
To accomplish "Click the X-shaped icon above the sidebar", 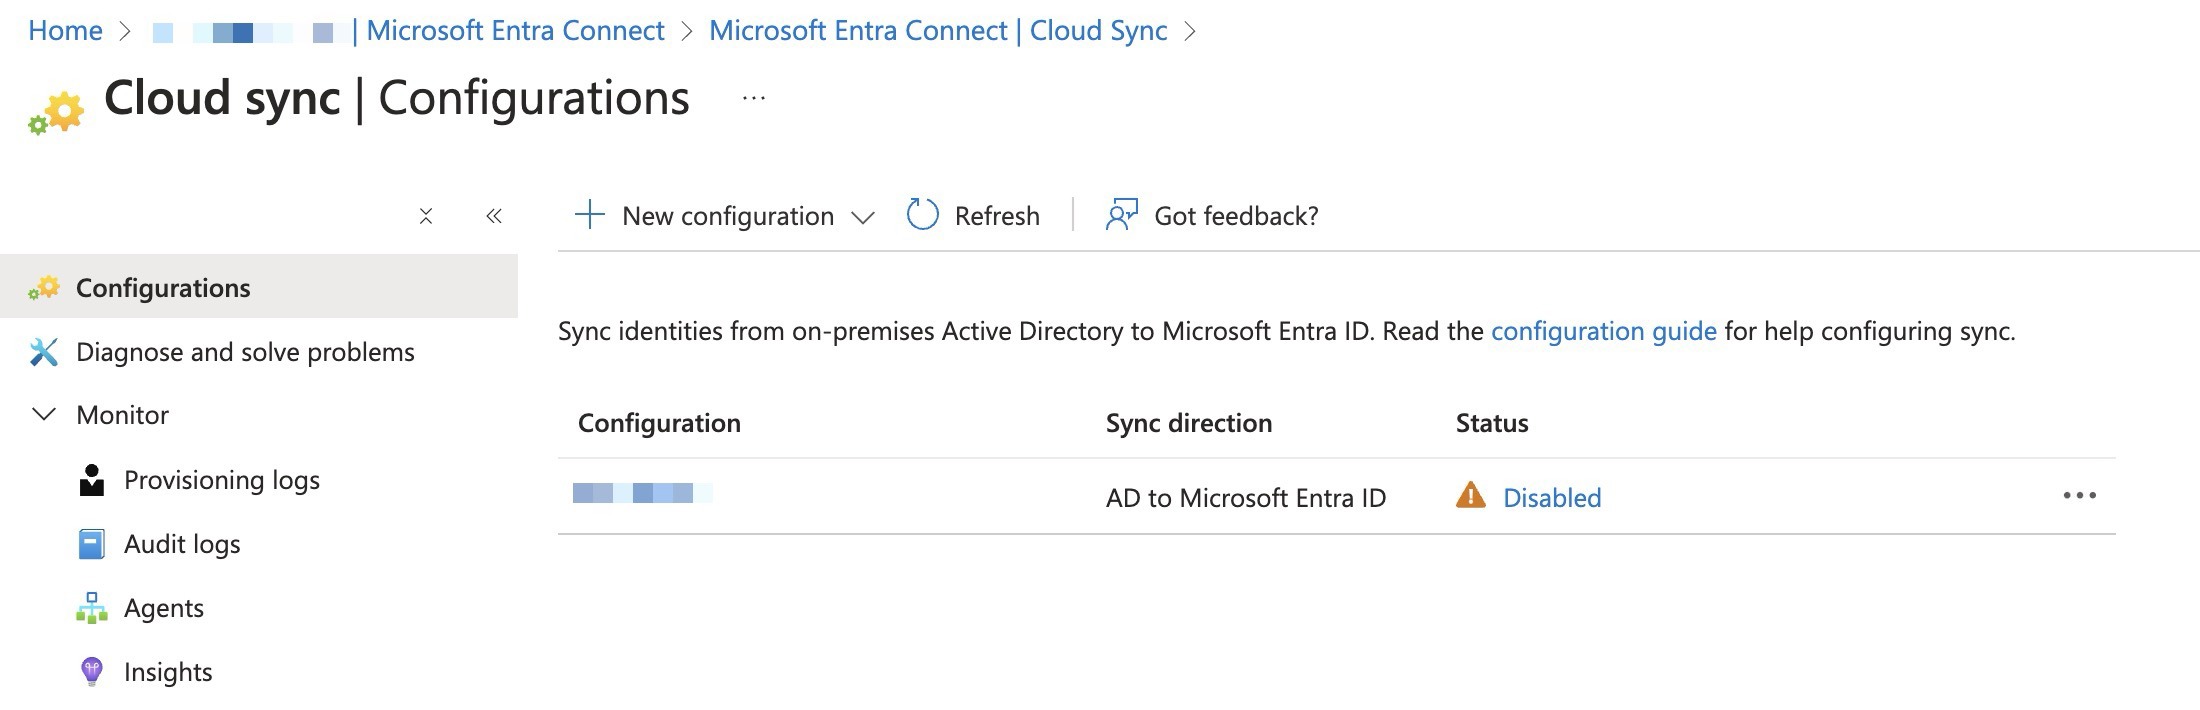I will (x=426, y=216).
